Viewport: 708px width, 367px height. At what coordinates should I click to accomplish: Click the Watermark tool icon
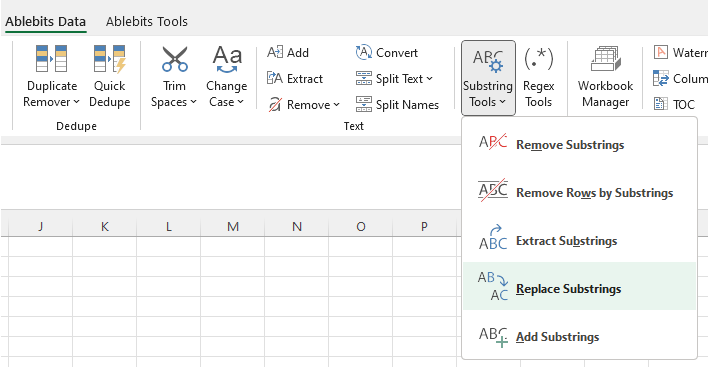[x=661, y=52]
